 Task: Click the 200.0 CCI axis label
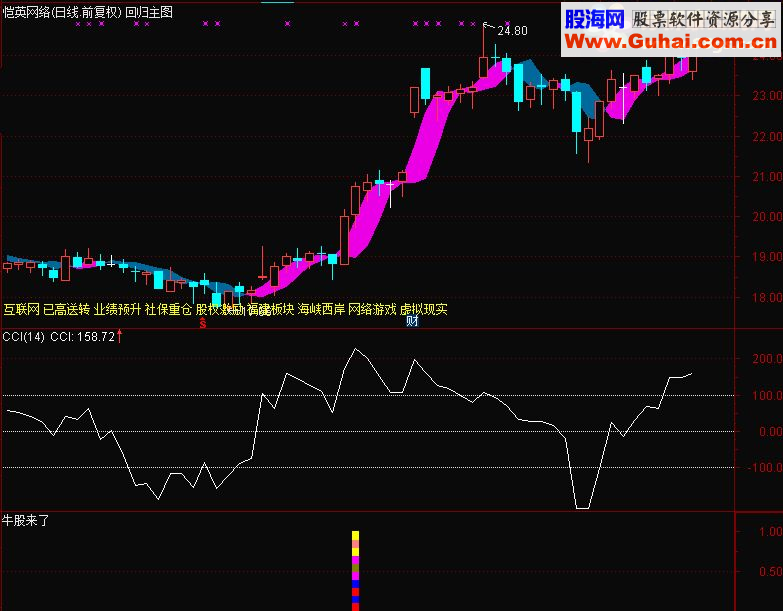click(x=767, y=358)
